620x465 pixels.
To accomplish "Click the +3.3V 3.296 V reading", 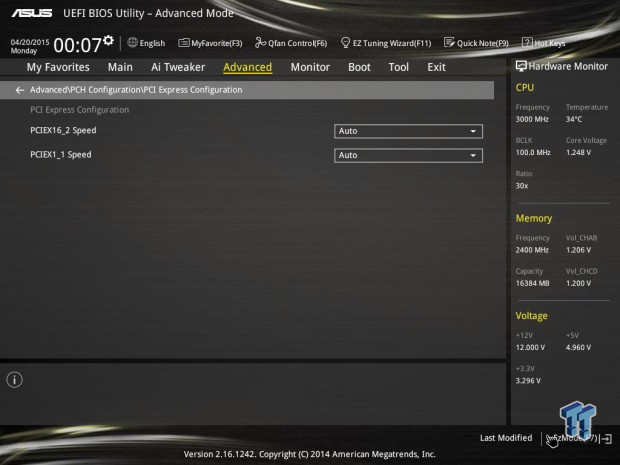I will click(x=528, y=381).
